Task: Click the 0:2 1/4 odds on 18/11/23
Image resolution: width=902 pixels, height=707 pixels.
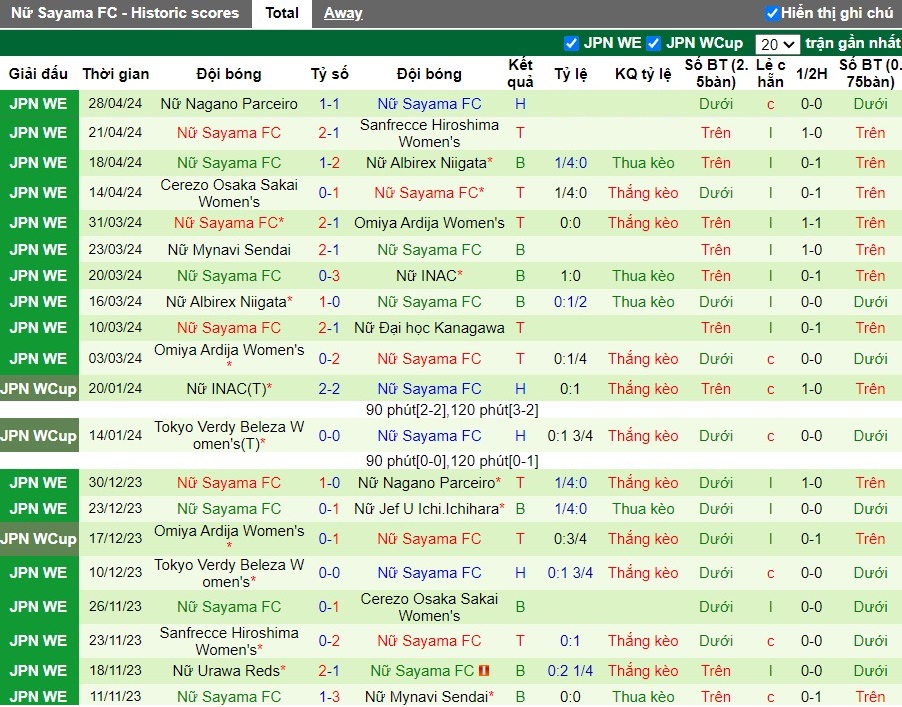Action: (570, 671)
